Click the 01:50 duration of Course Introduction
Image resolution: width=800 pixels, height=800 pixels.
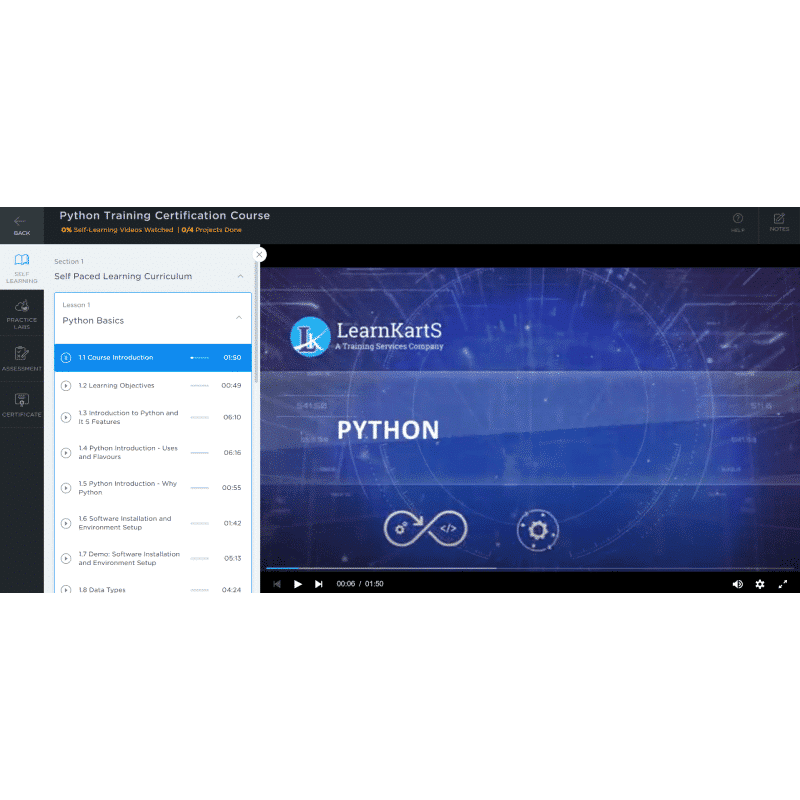pyautogui.click(x=232, y=358)
